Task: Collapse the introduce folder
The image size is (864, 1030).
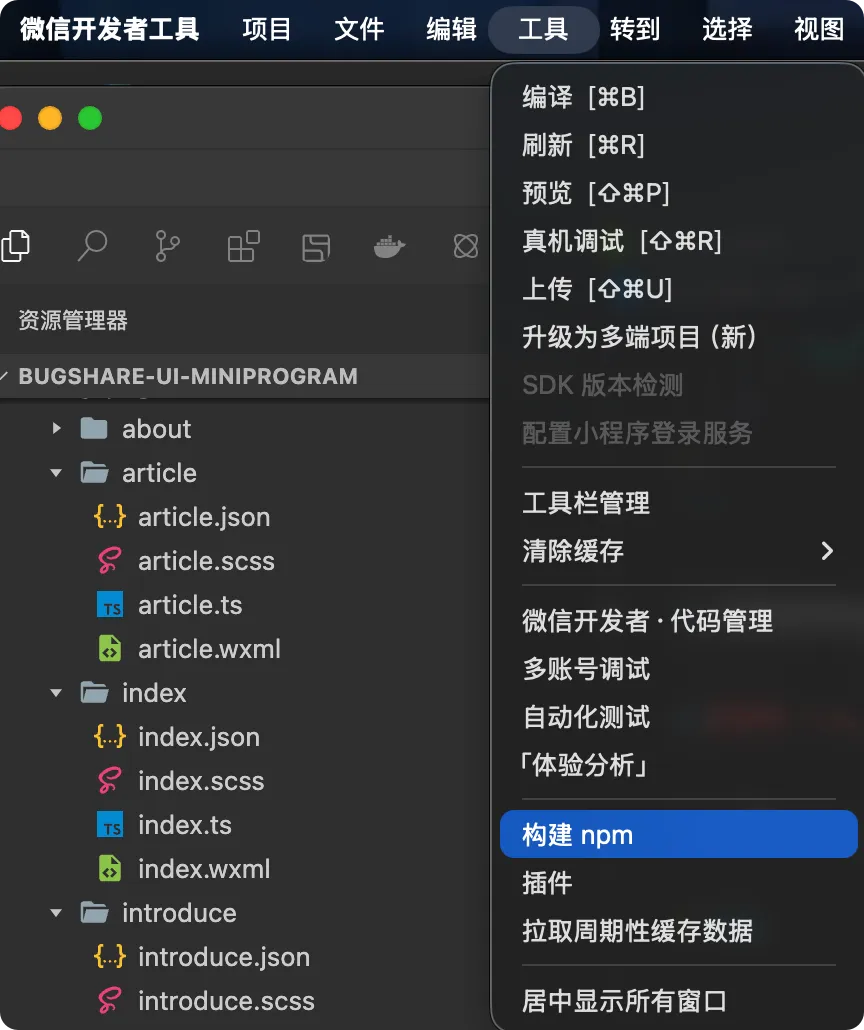Action: (x=57, y=913)
